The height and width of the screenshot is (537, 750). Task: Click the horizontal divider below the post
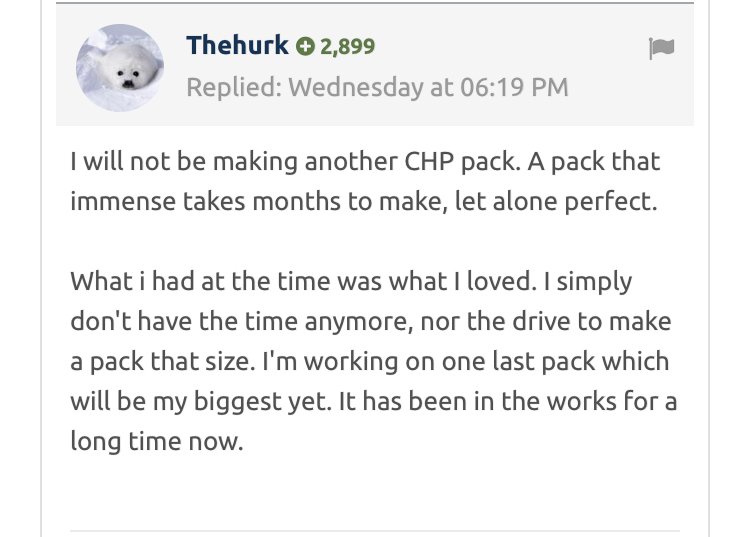click(375, 530)
